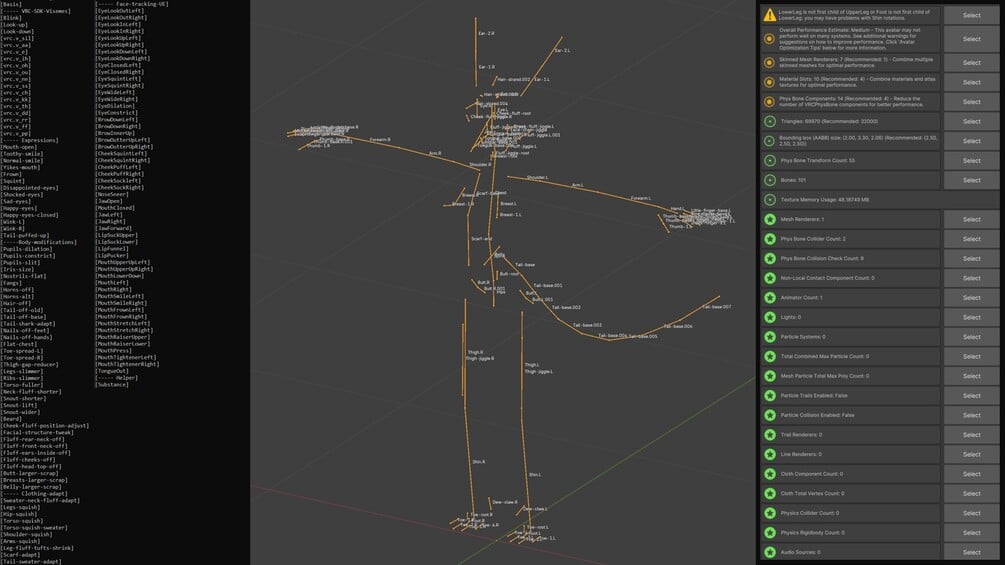Click the [Substance] entry in list

click(x=113, y=384)
